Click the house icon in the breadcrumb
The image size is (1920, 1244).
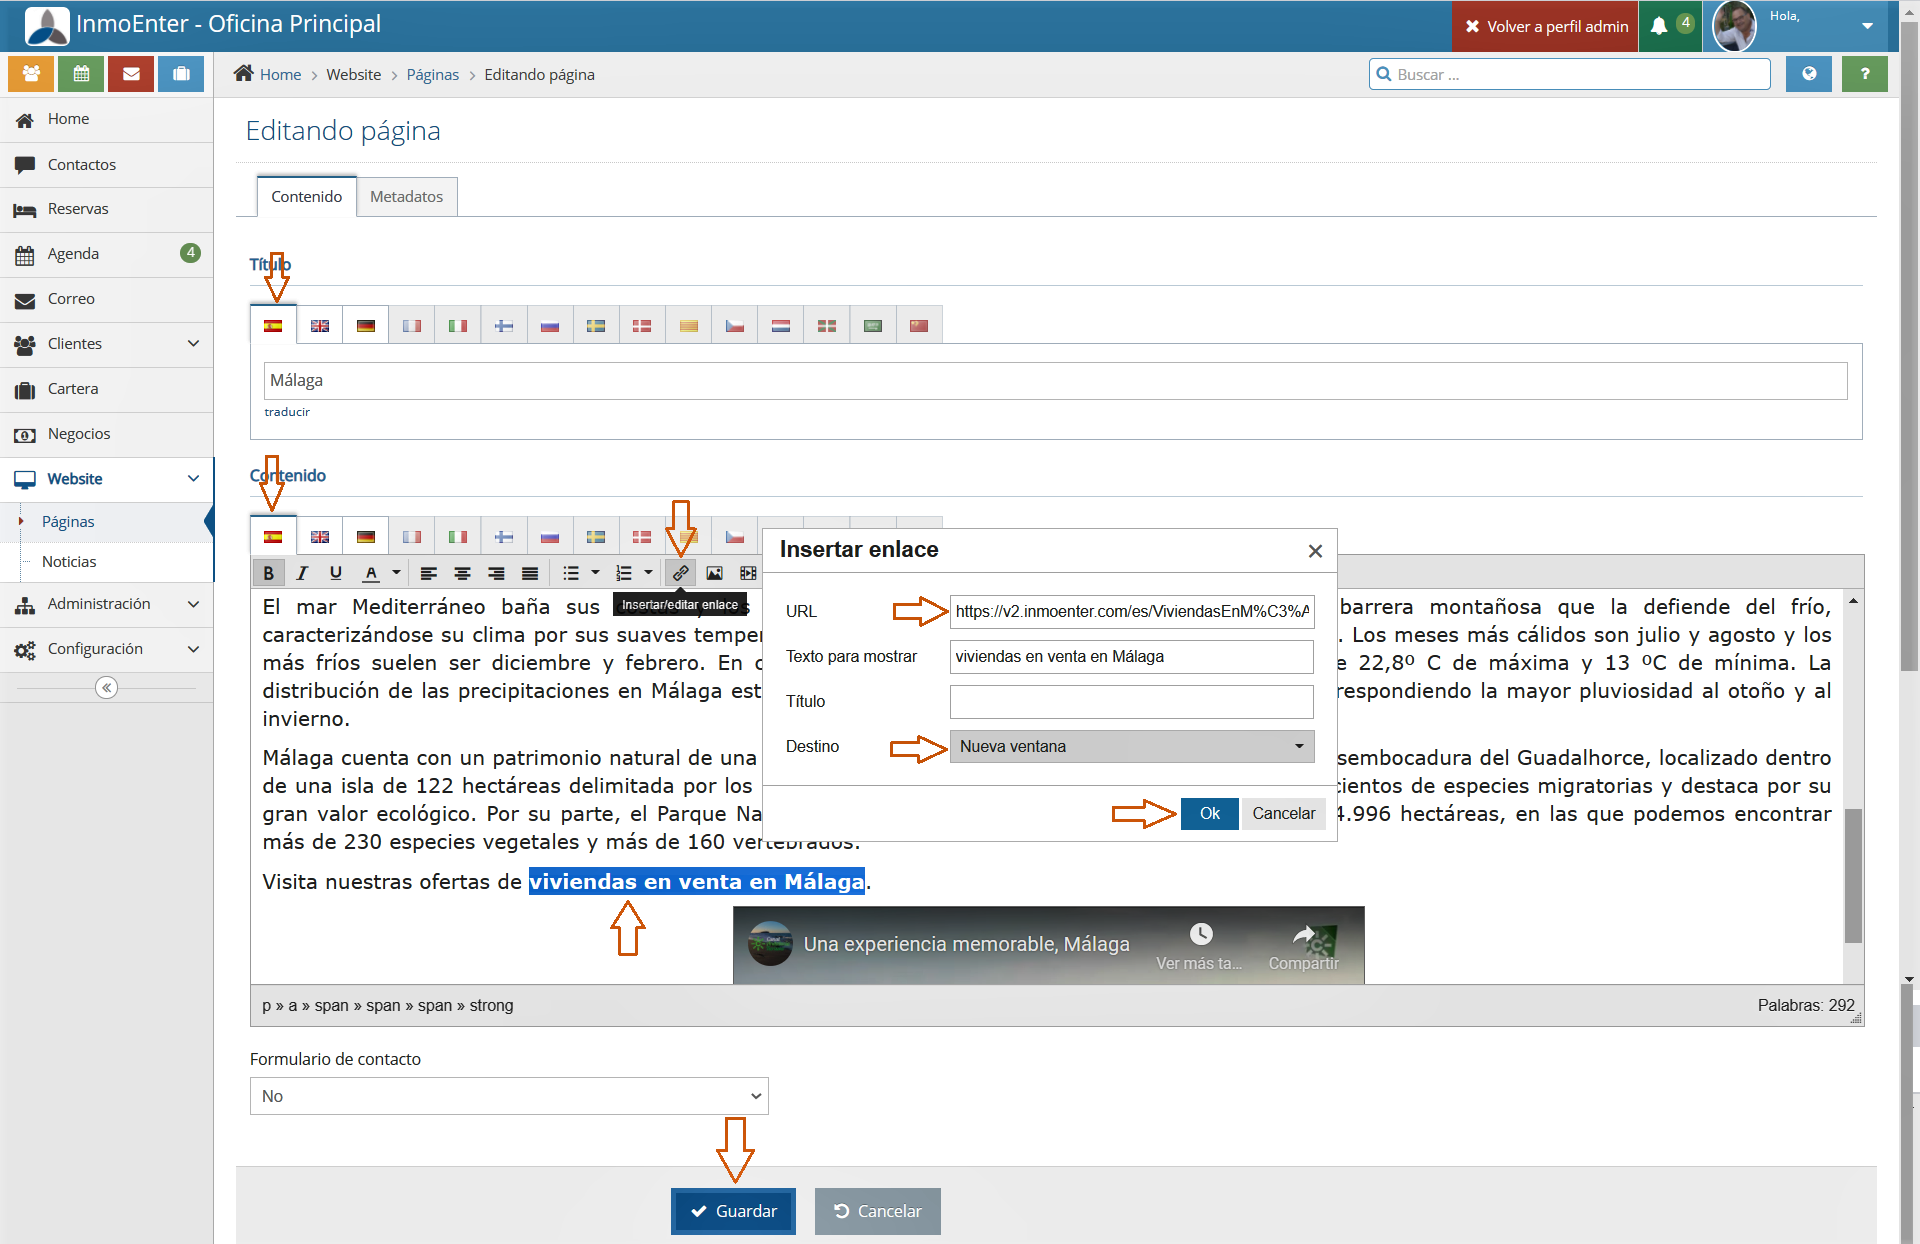pyautogui.click(x=243, y=73)
